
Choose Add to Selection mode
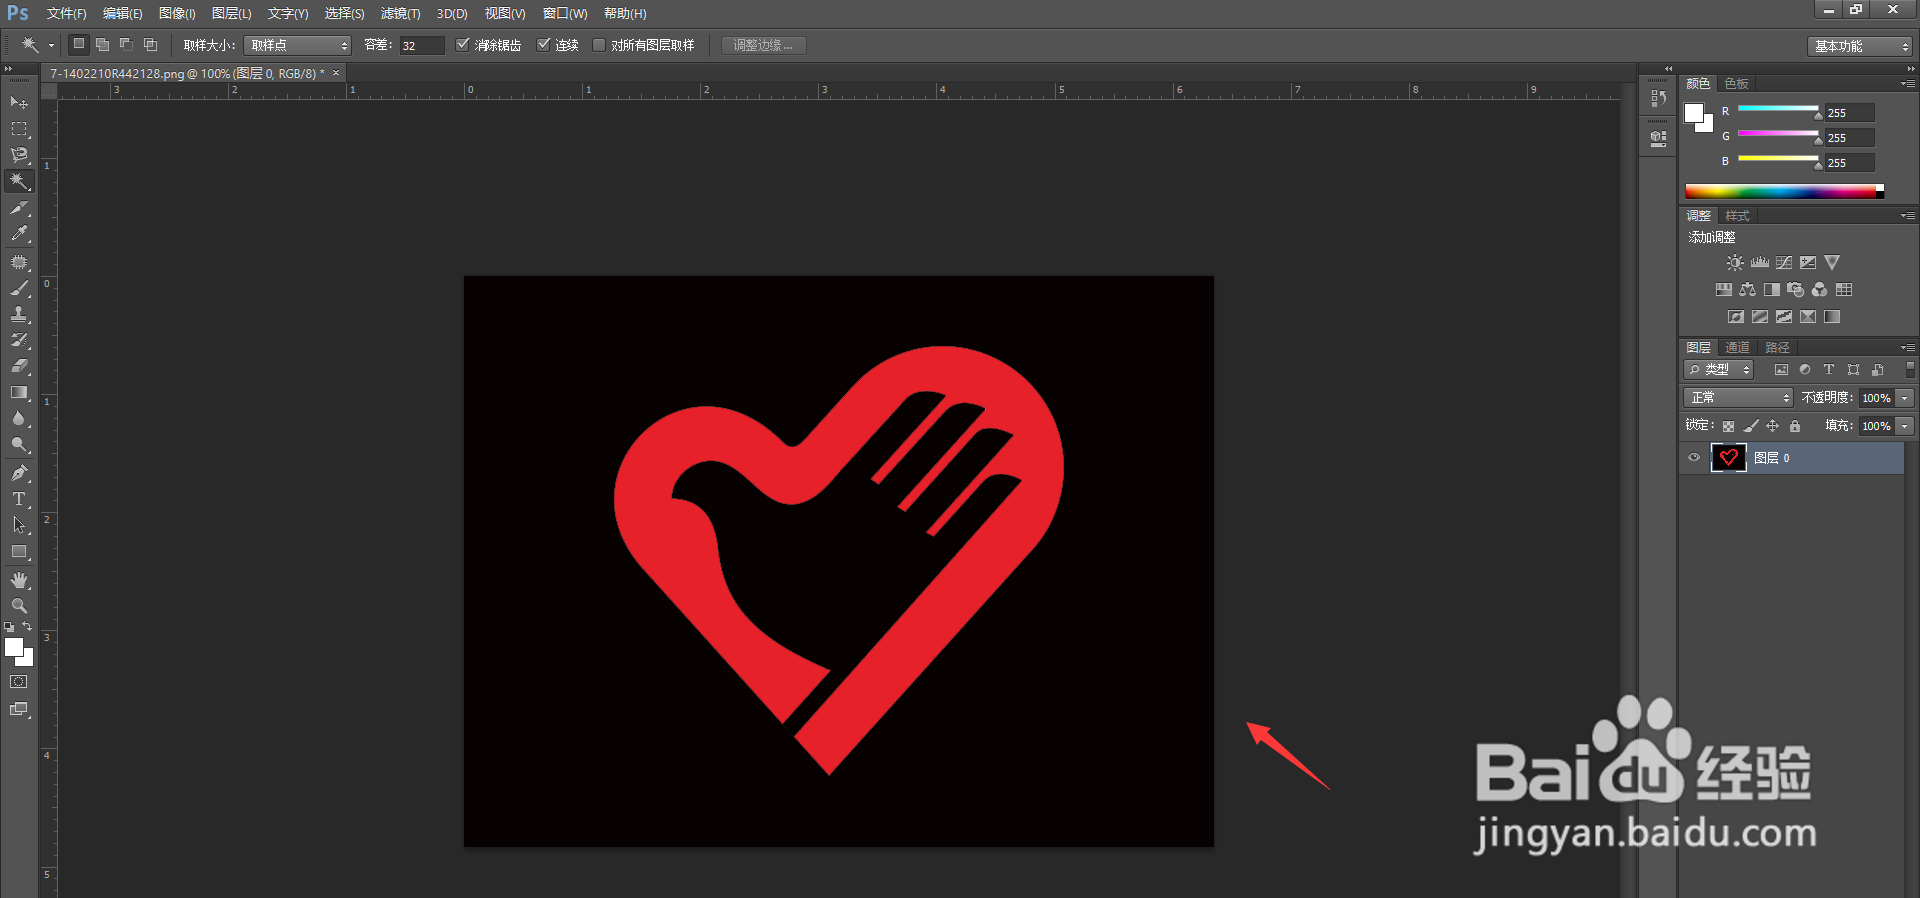pyautogui.click(x=102, y=44)
